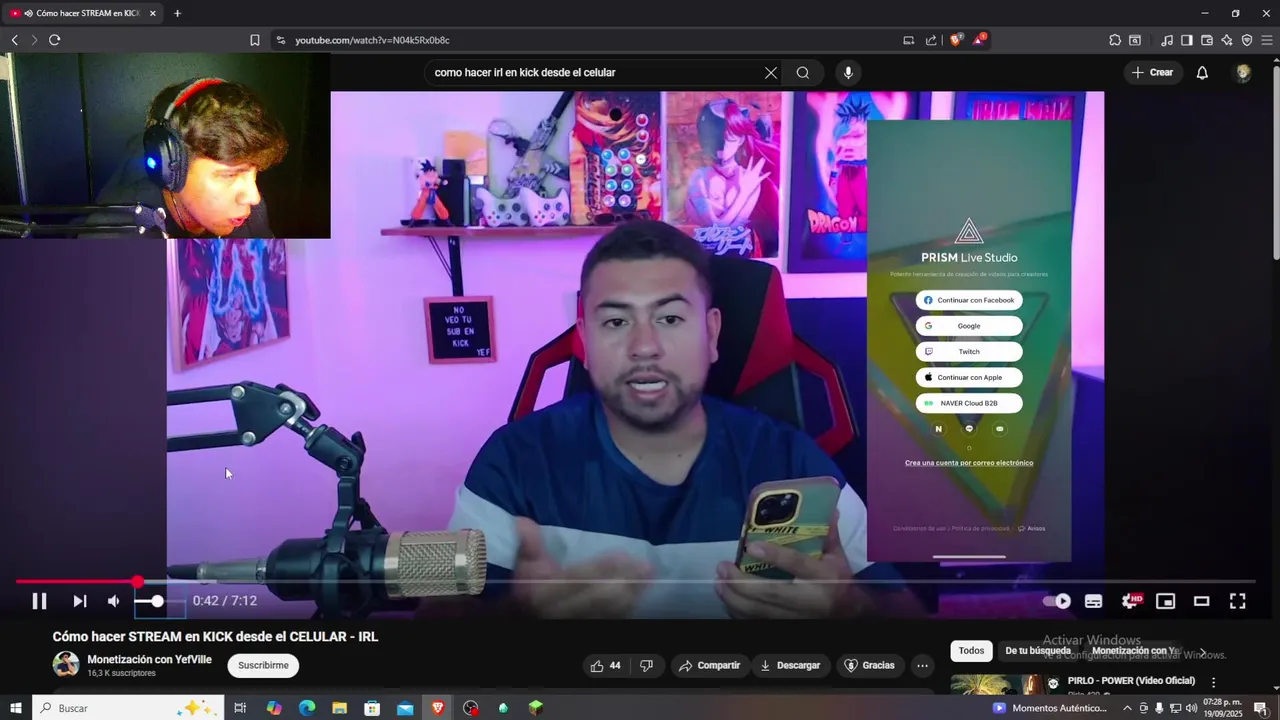Open Brave Shields lion icon

pos(956,40)
